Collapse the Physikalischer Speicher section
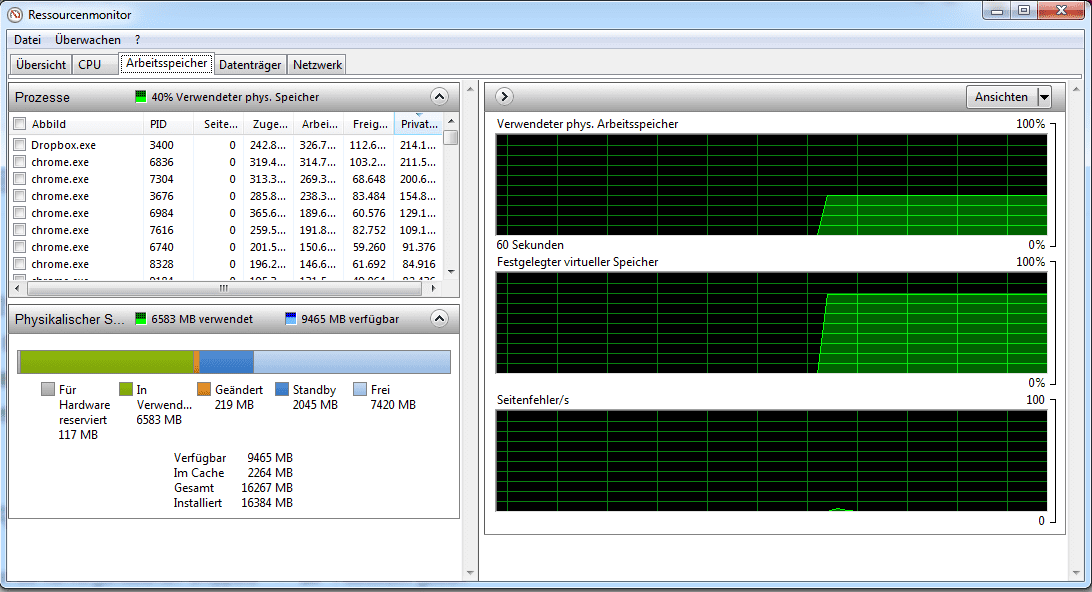The width and height of the screenshot is (1092, 592). click(439, 319)
